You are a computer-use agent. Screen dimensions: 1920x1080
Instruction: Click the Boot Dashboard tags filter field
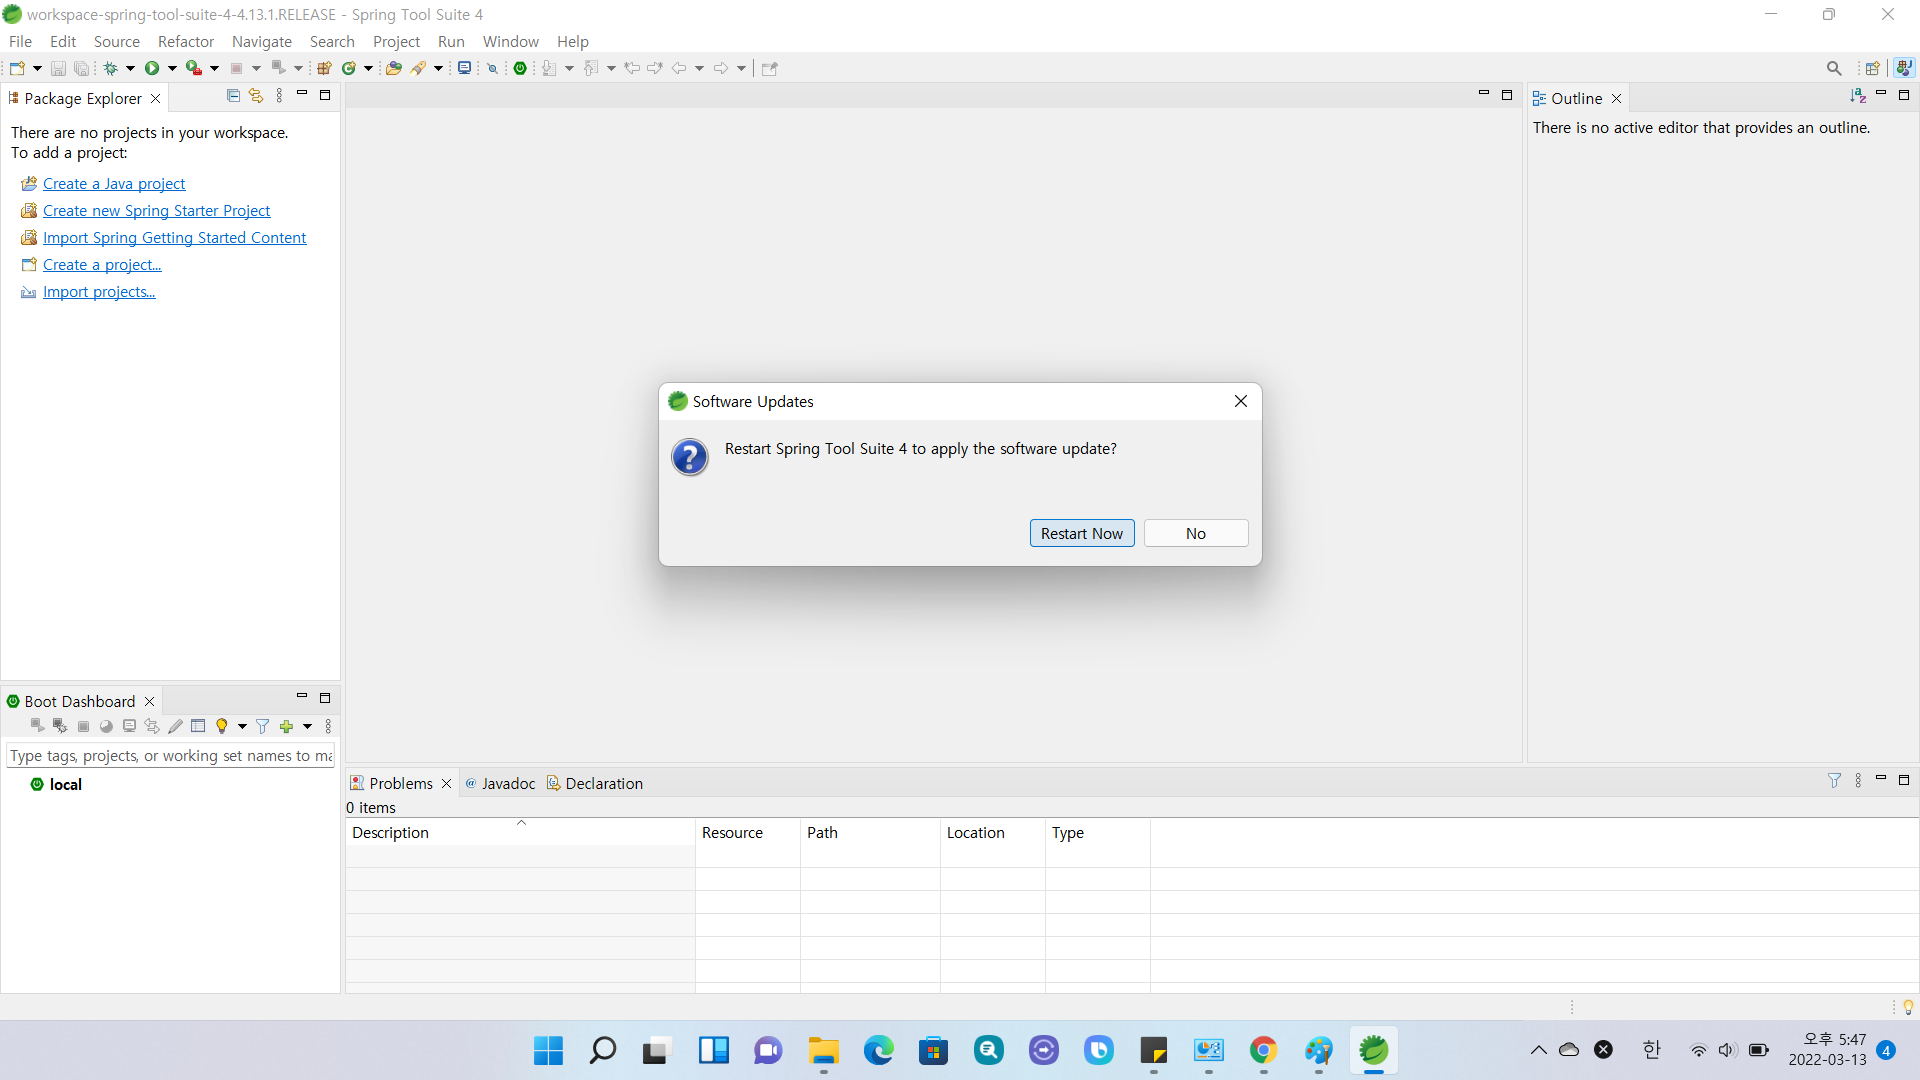pos(170,756)
